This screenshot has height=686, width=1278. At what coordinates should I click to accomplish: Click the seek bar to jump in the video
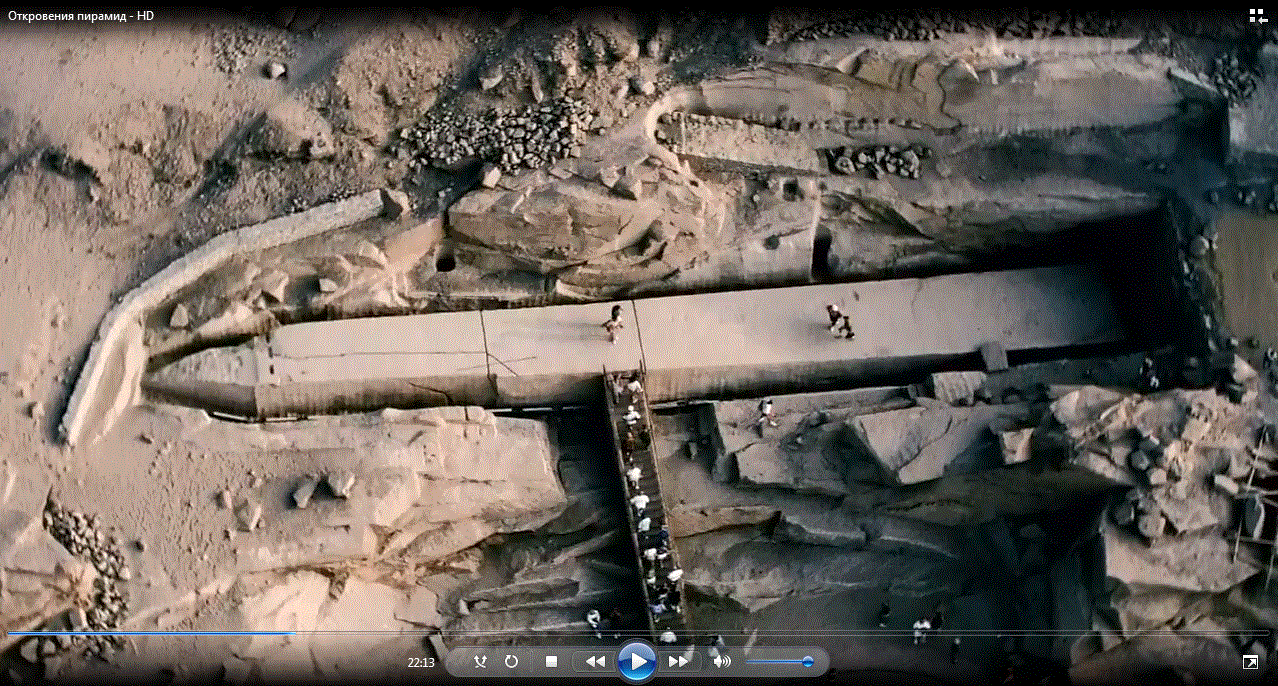[x=639, y=633]
